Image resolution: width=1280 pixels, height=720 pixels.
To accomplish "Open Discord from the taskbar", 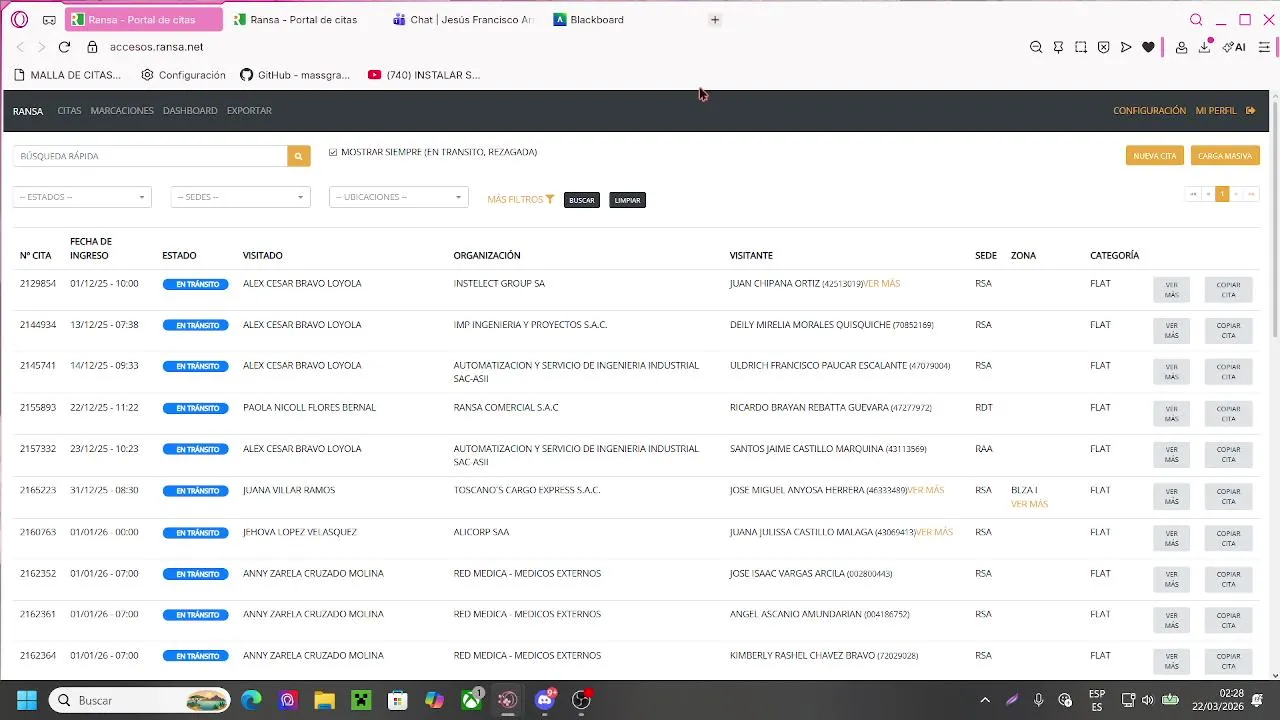I will pos(545,700).
